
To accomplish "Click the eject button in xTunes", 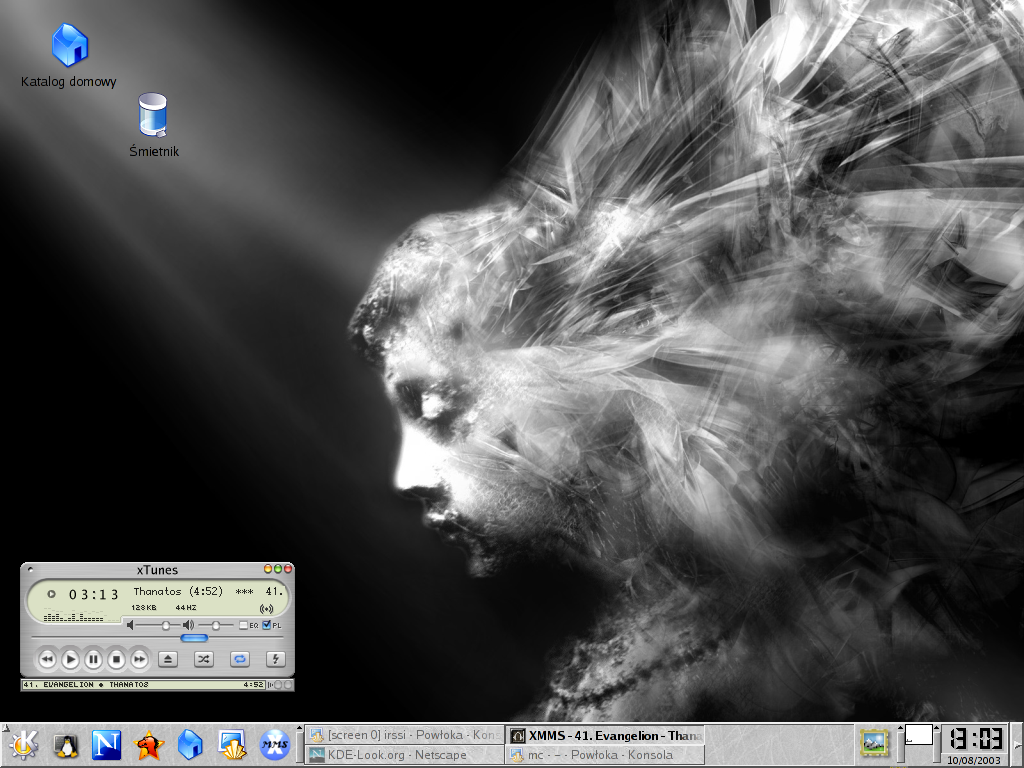I will [168, 660].
